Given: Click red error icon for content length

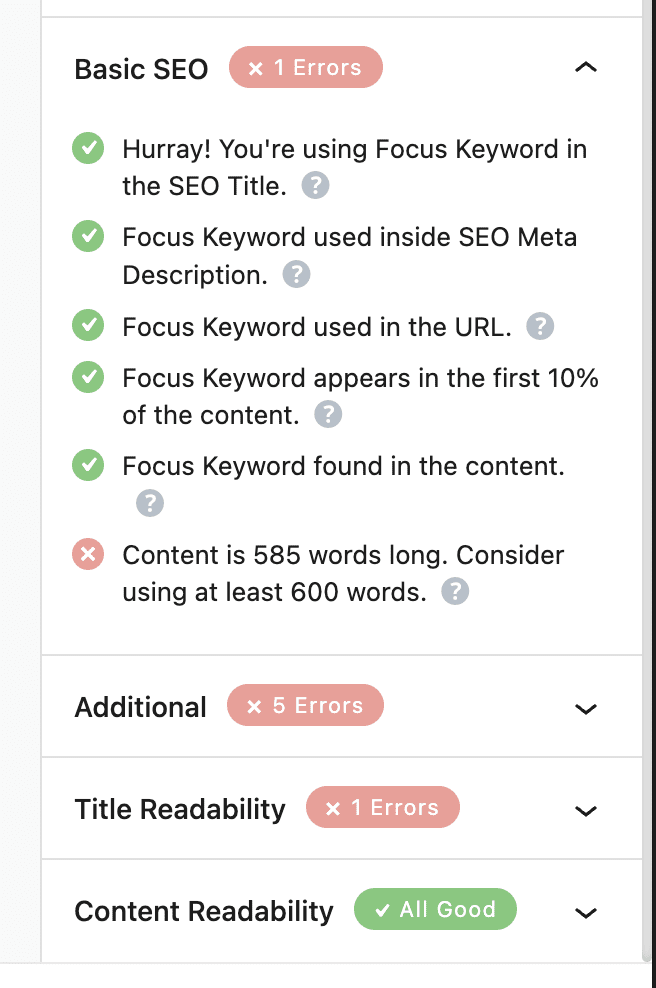Looking at the screenshot, I should point(89,554).
